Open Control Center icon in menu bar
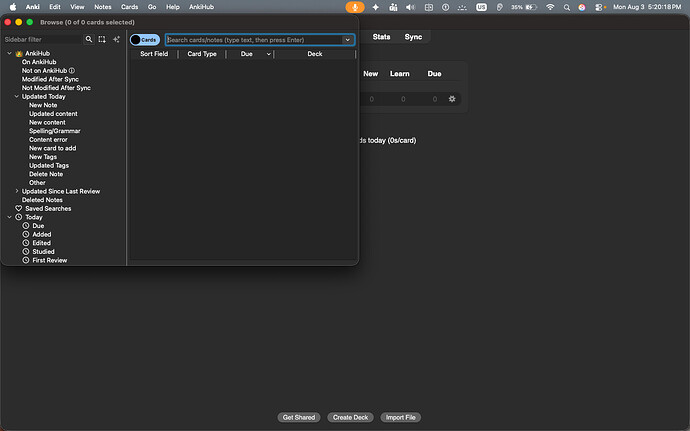 point(599,7)
